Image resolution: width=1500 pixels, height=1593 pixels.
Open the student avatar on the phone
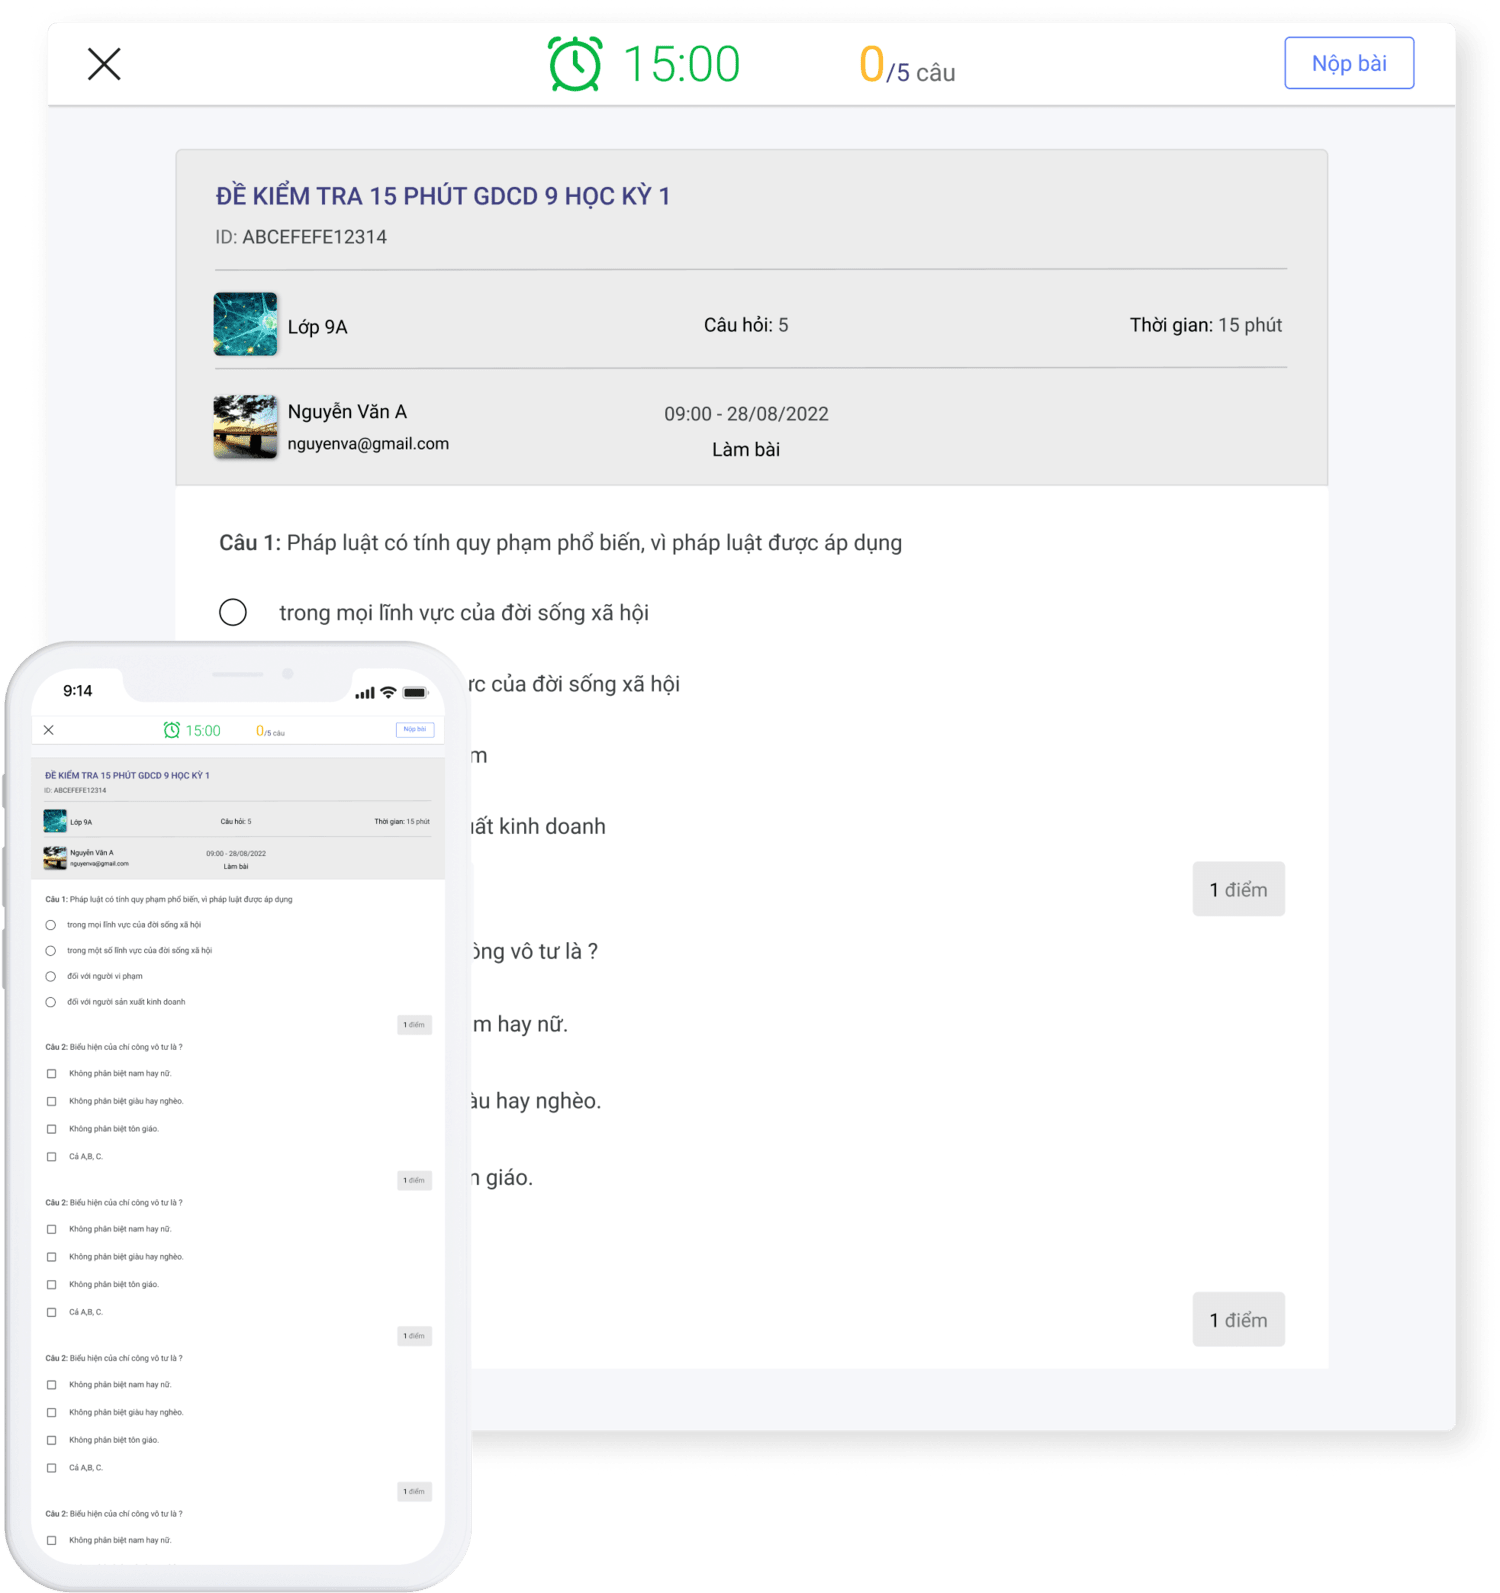click(55, 858)
